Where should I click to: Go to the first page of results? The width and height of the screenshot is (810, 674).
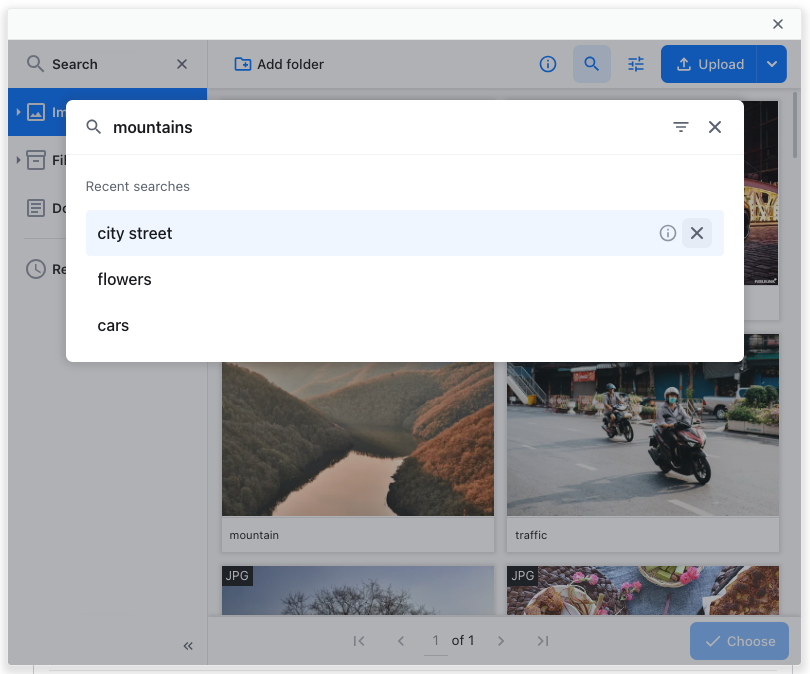pos(359,641)
